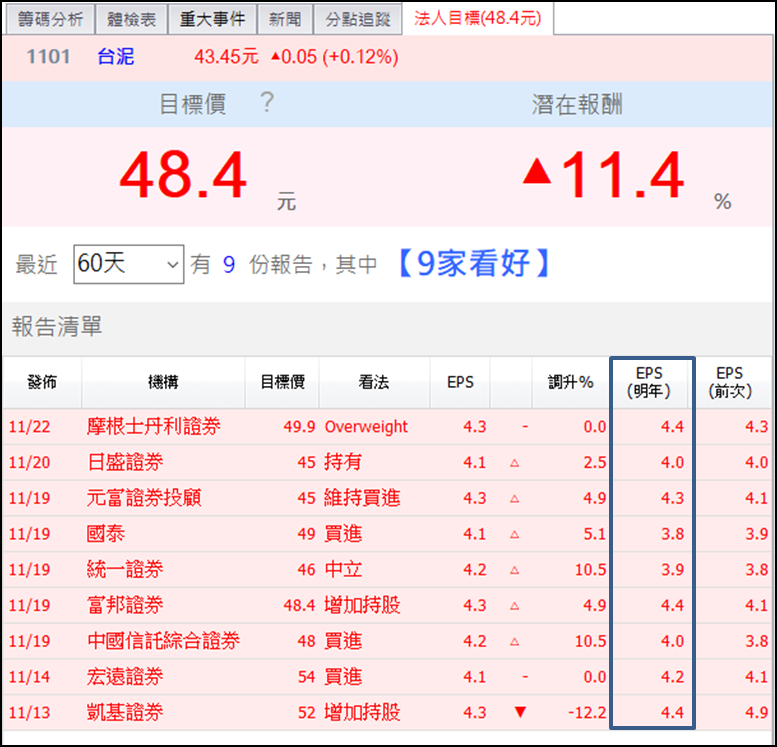The image size is (777, 747).
Task: Click the question mark help icon beside 目標價
Action: click(267, 103)
